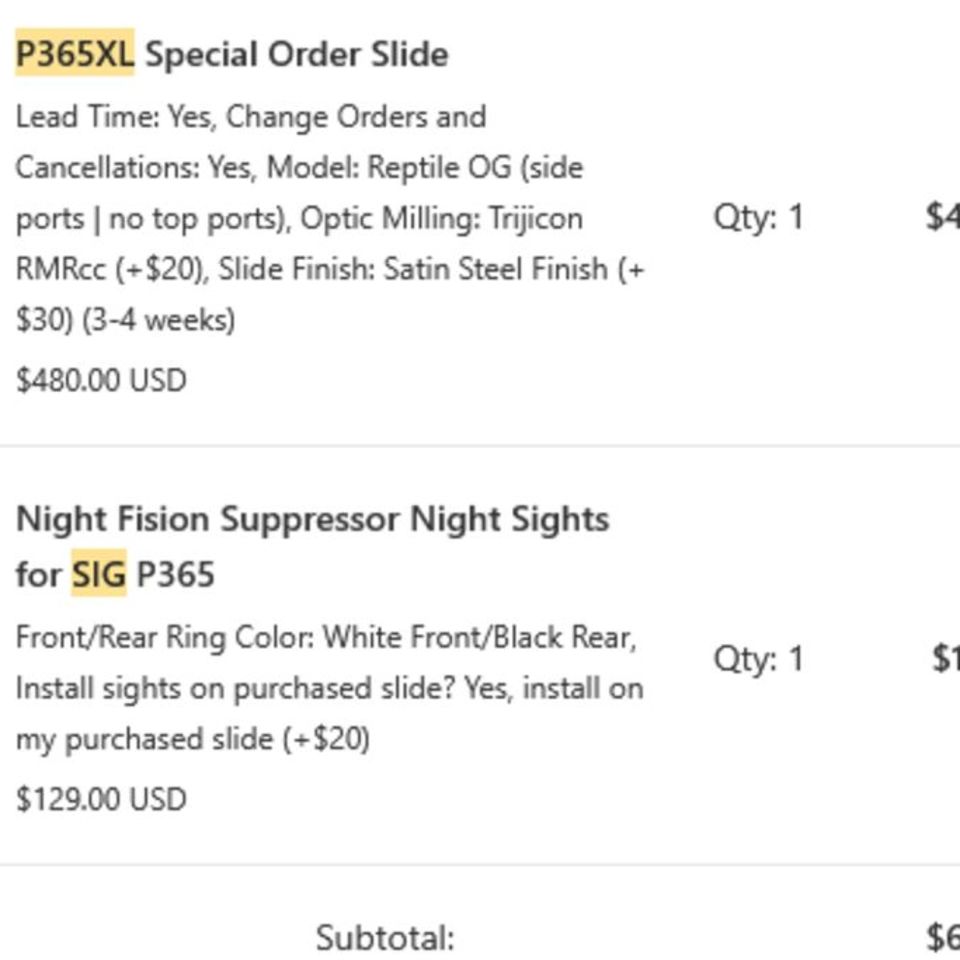Click the line total beside the night sights
This screenshot has width=960, height=960.
tap(945, 658)
